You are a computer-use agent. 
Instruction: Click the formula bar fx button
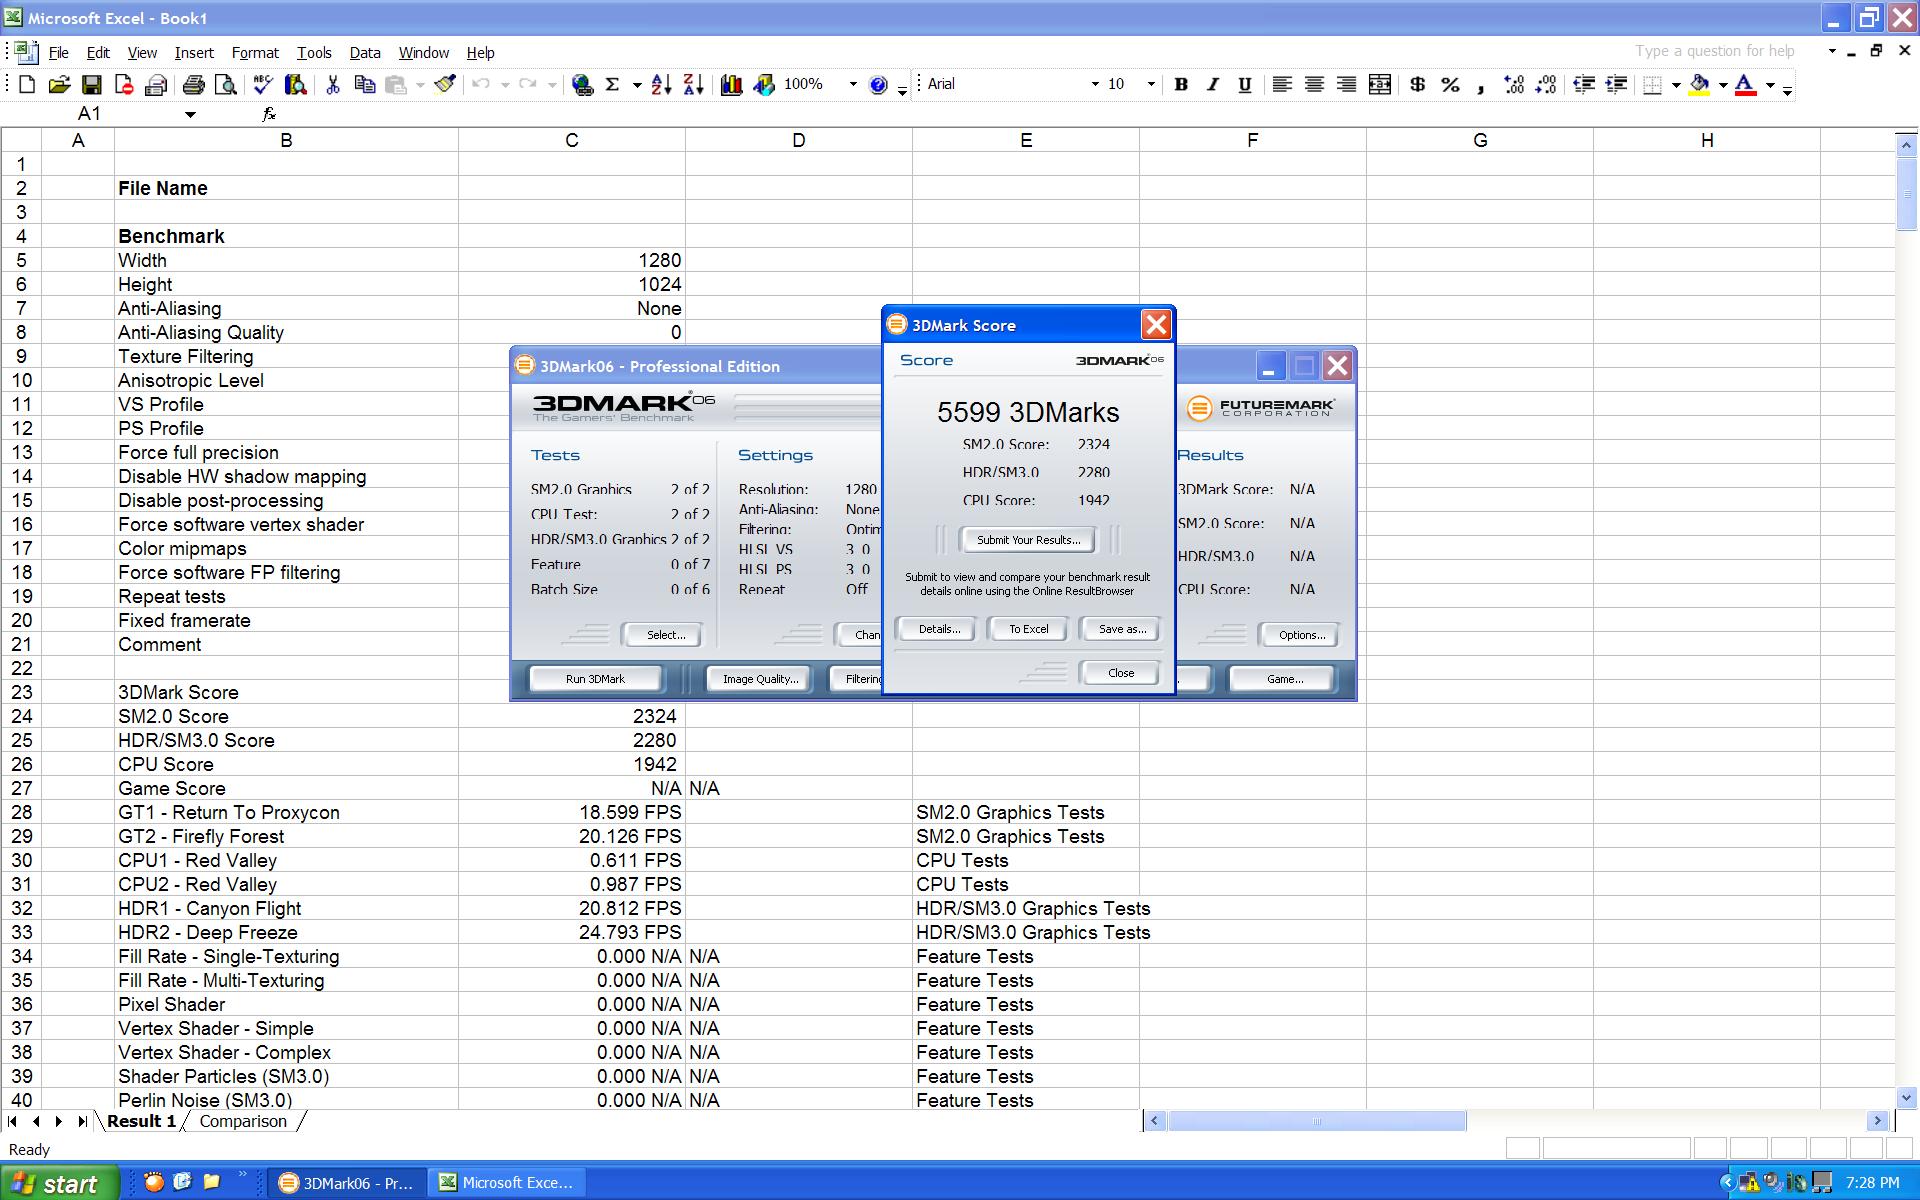click(x=269, y=114)
